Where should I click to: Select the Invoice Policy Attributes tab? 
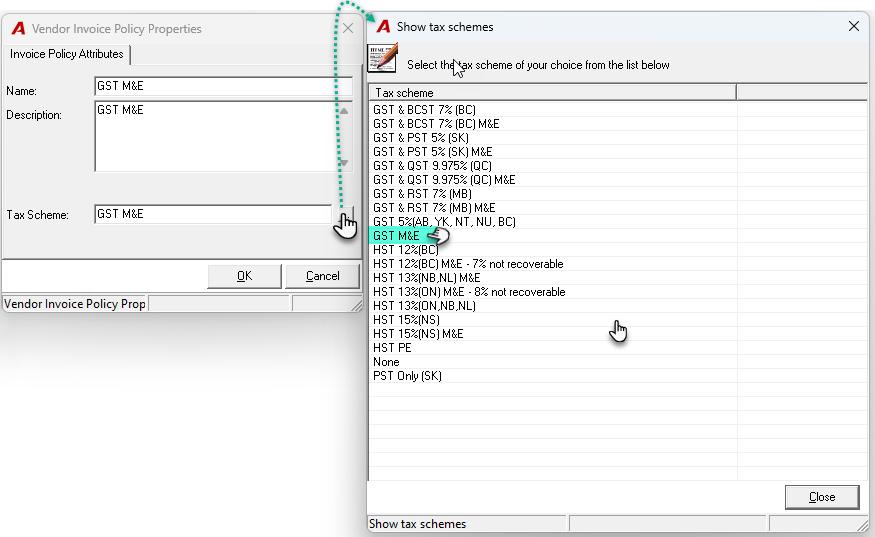click(66, 54)
